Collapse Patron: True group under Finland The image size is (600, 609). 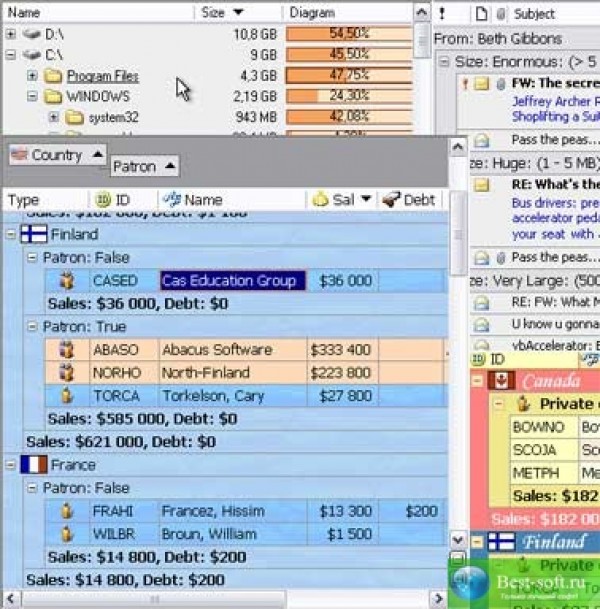pyautogui.click(x=32, y=326)
